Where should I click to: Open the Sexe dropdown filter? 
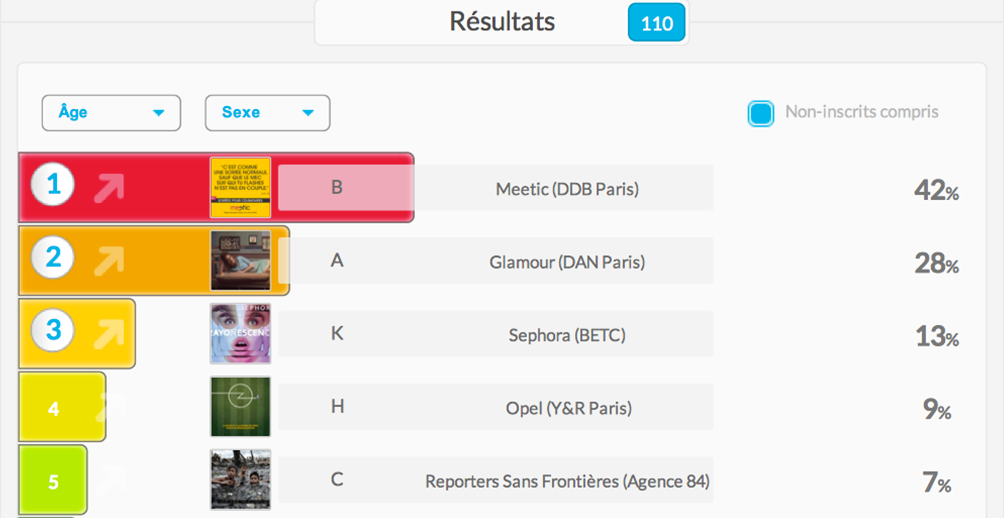[268, 113]
